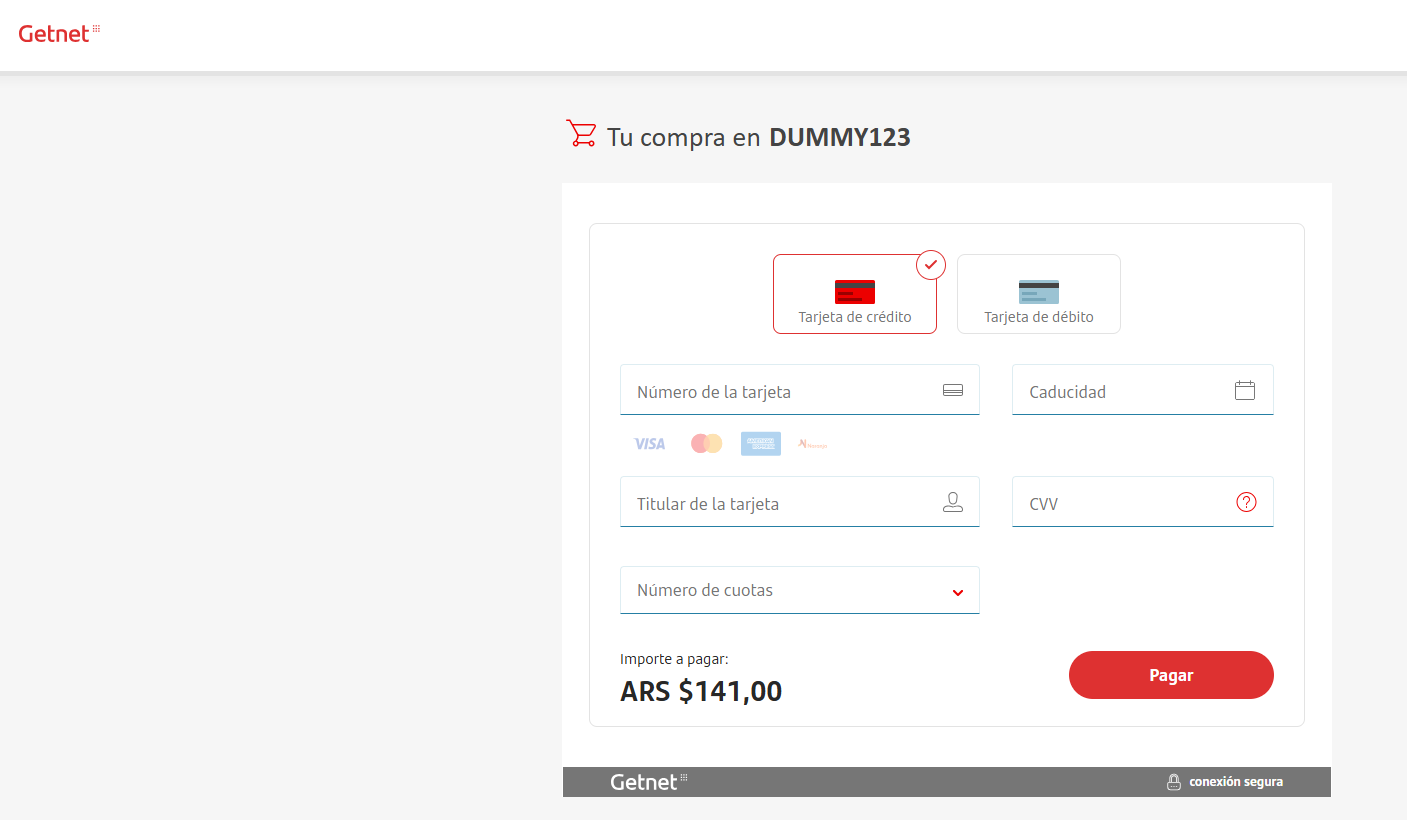Focus the Caducidad expiry field
Viewport: 1407px width, 820px height.
1143,390
